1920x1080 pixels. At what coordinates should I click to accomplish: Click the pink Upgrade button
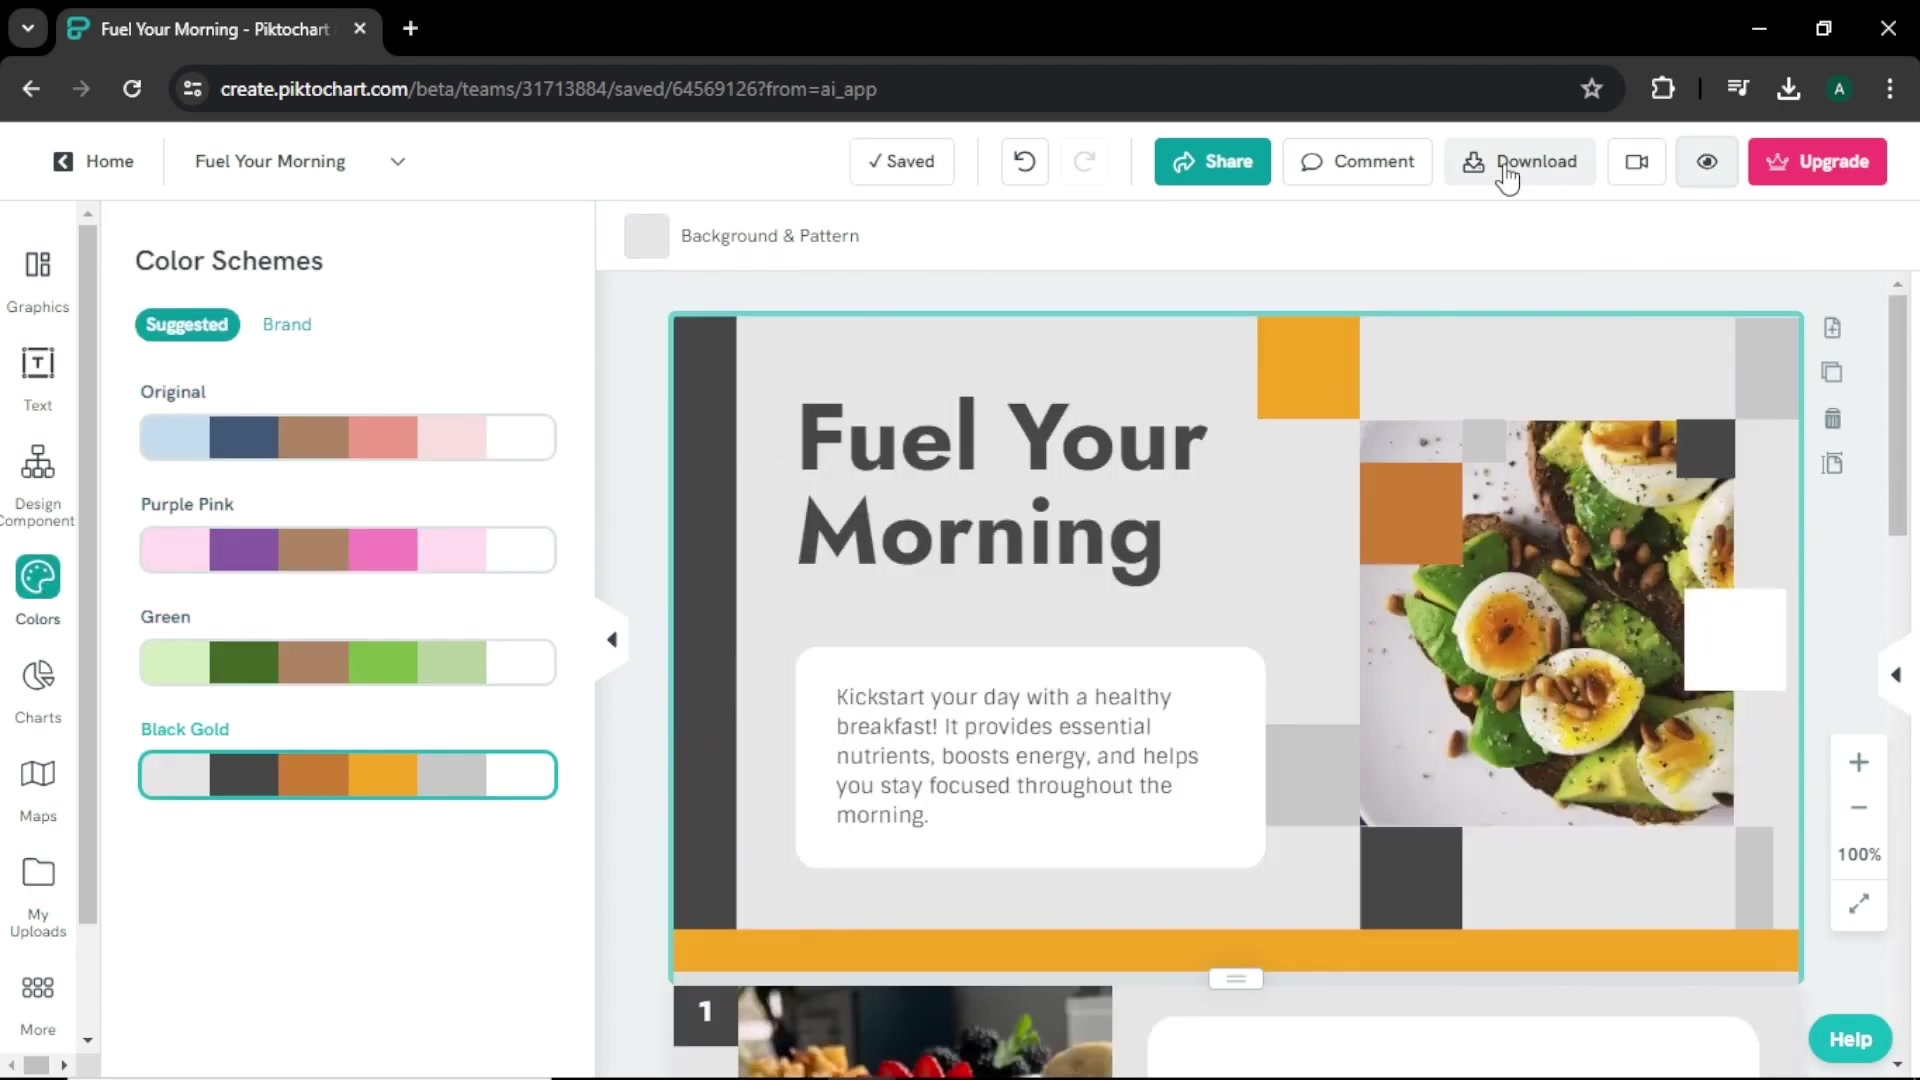pyautogui.click(x=1817, y=161)
